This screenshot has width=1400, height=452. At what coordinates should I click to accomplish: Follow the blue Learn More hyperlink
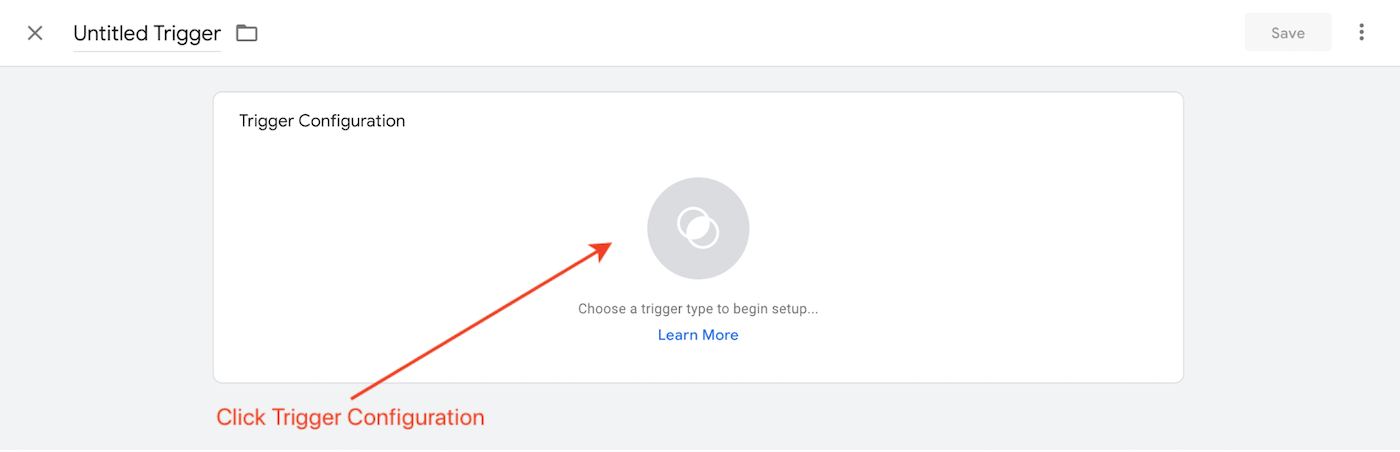tap(698, 335)
